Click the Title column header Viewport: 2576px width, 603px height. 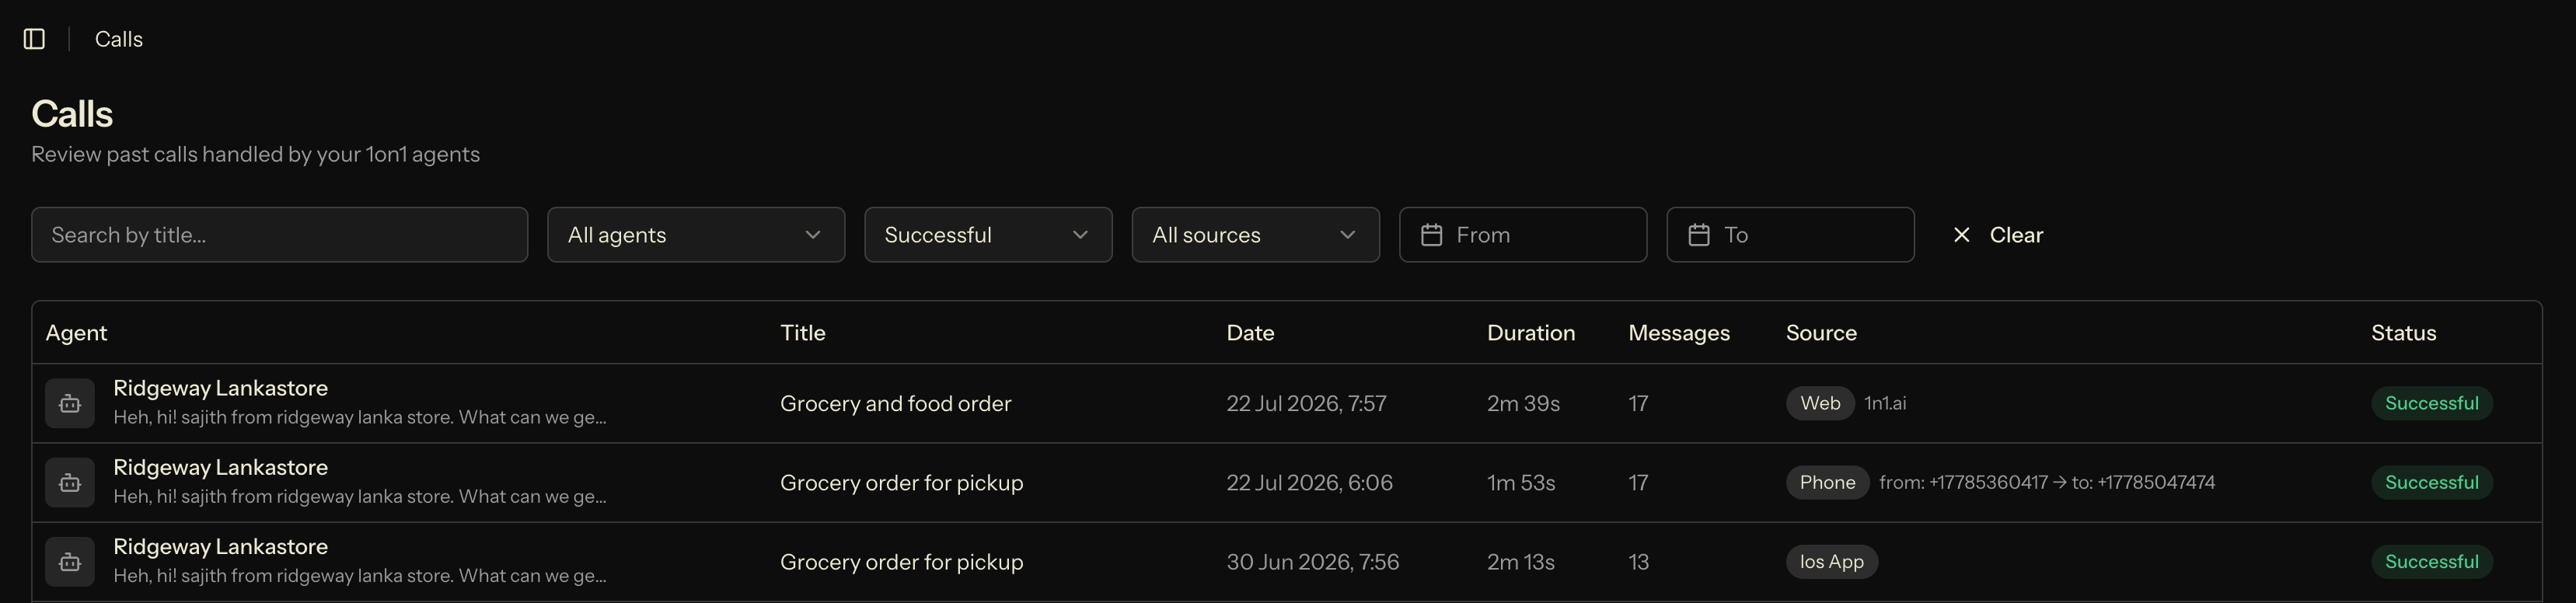point(803,333)
